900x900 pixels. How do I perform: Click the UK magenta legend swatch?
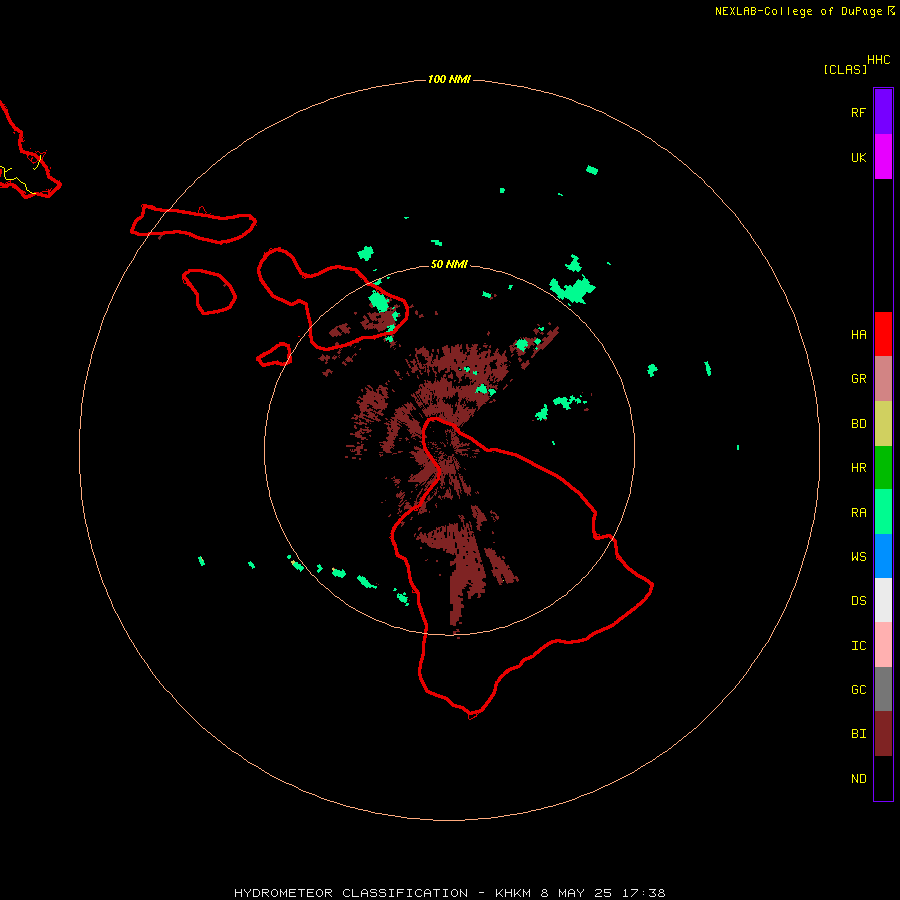[883, 156]
